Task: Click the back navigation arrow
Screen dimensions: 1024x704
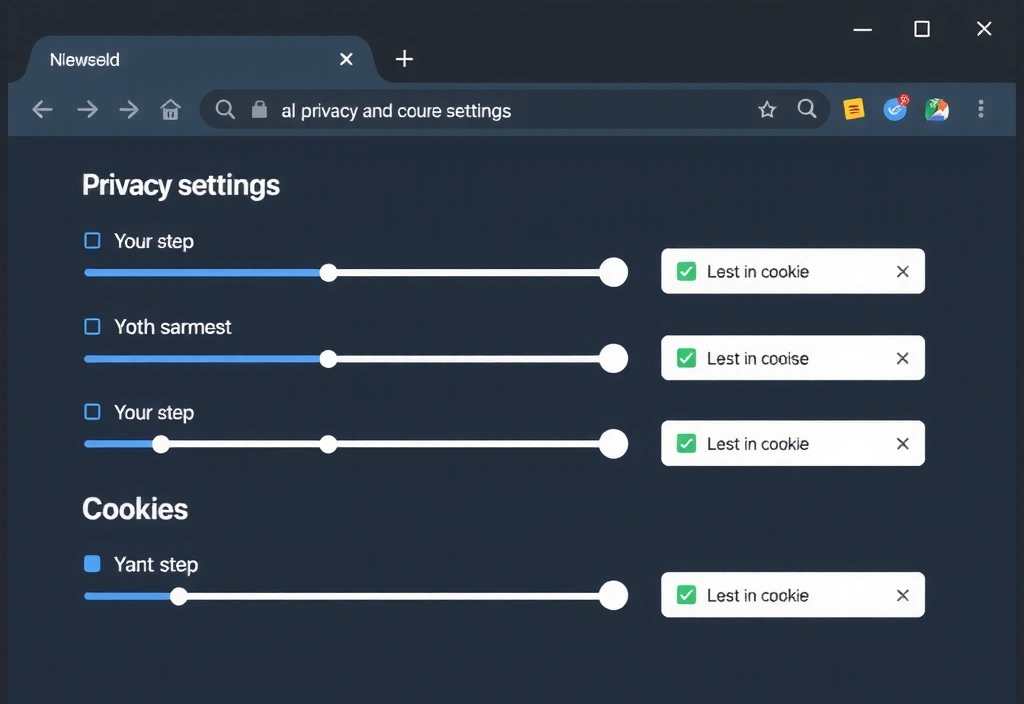Action: pyautogui.click(x=42, y=110)
